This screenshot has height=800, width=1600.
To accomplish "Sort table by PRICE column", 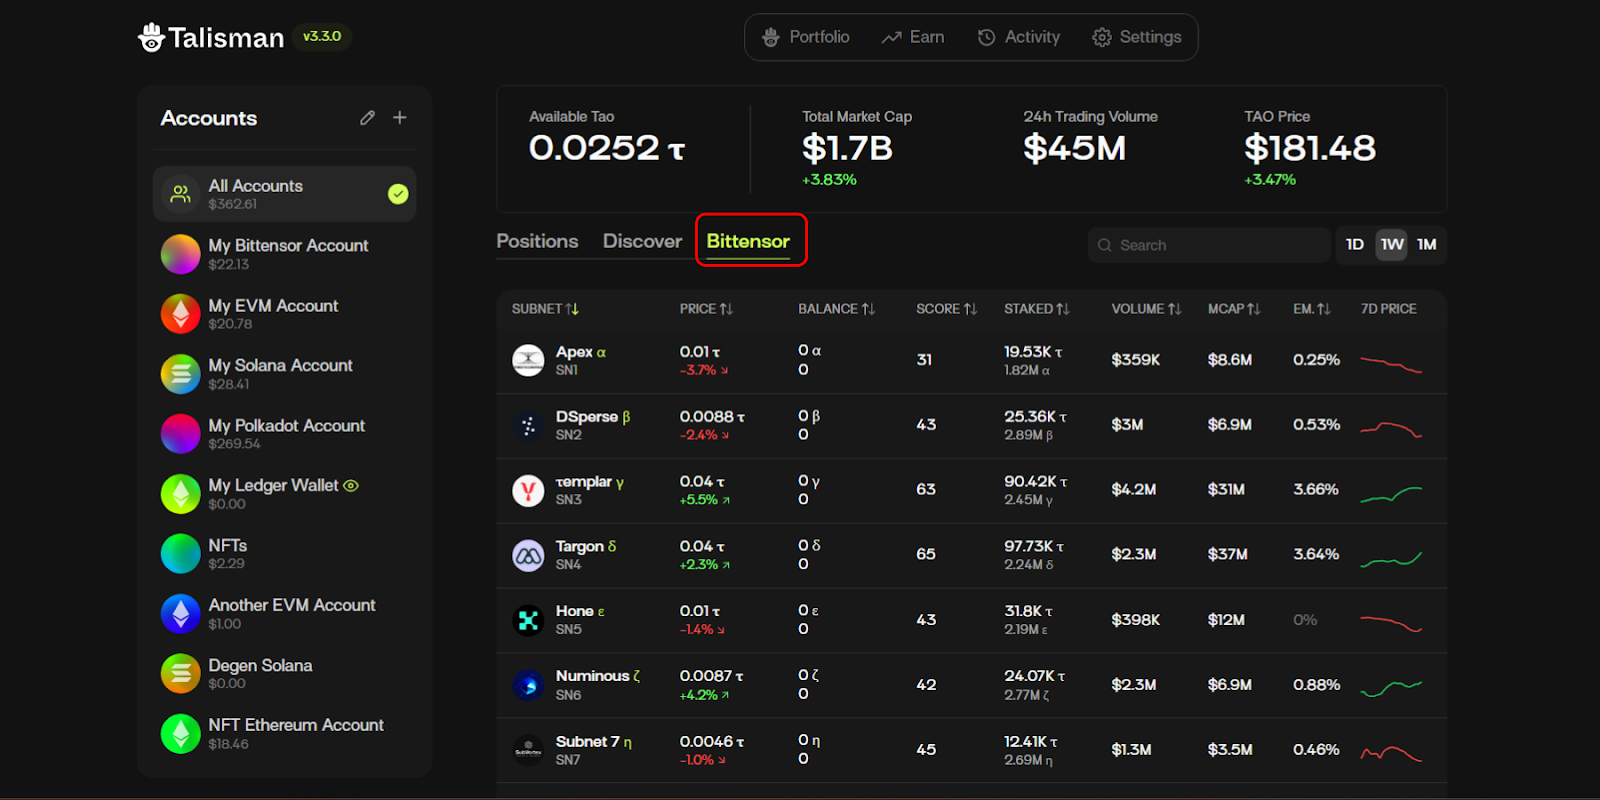I will point(706,309).
